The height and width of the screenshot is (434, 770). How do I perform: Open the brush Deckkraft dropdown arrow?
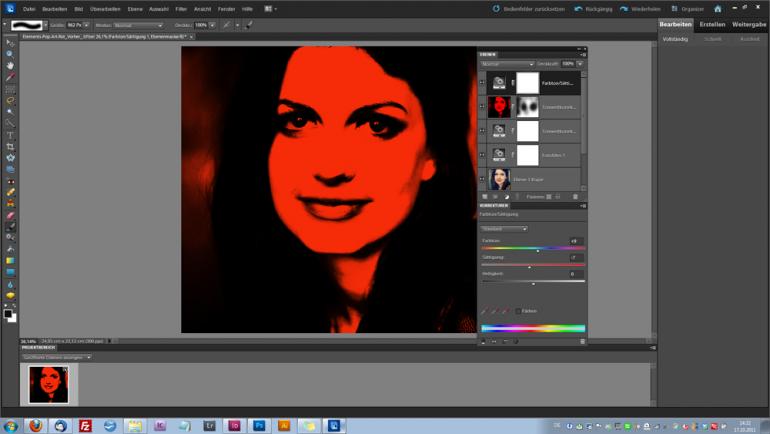pyautogui.click(x=212, y=25)
